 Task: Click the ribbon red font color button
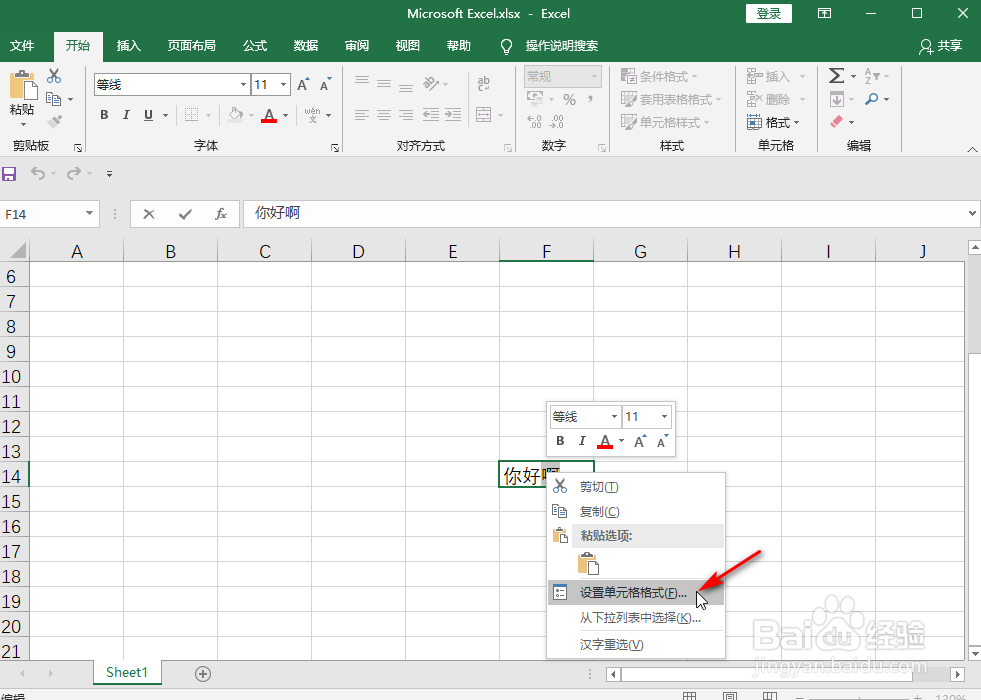pyautogui.click(x=269, y=115)
